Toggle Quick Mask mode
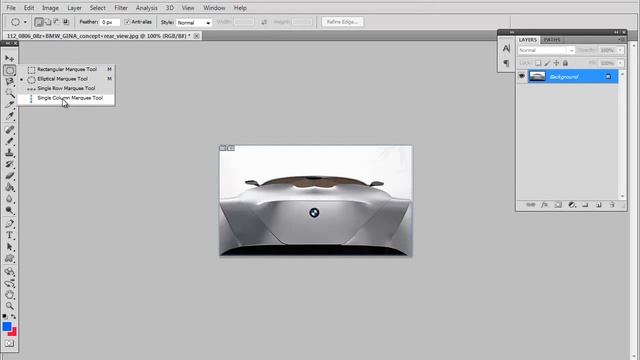This screenshot has width=640, height=360. tap(9, 343)
